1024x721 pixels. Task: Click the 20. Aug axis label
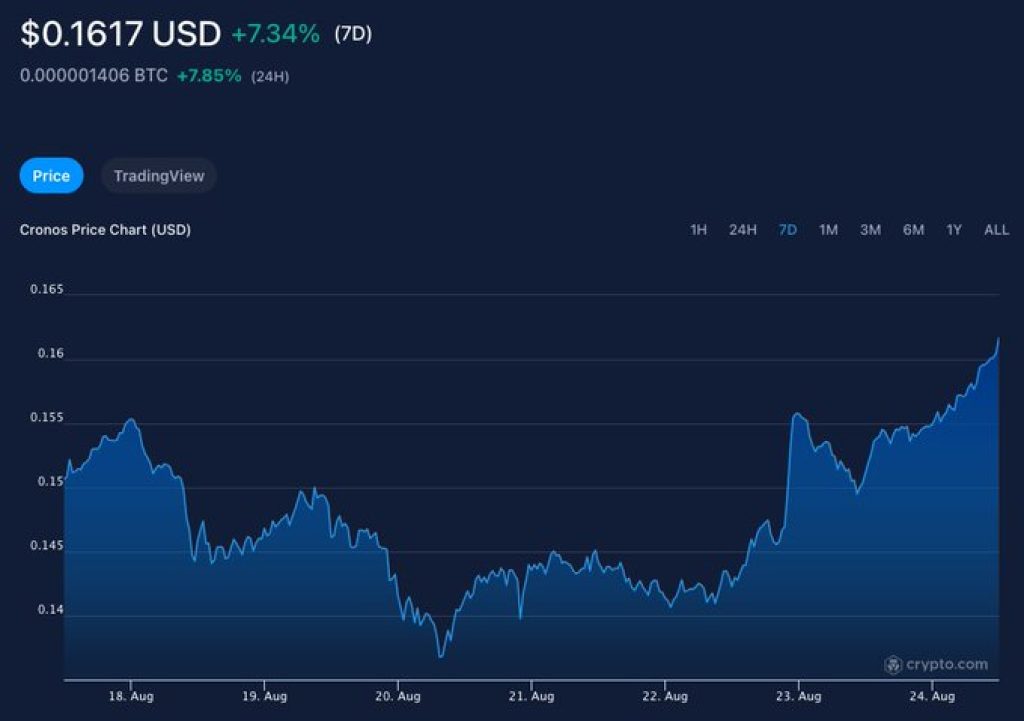click(x=398, y=696)
